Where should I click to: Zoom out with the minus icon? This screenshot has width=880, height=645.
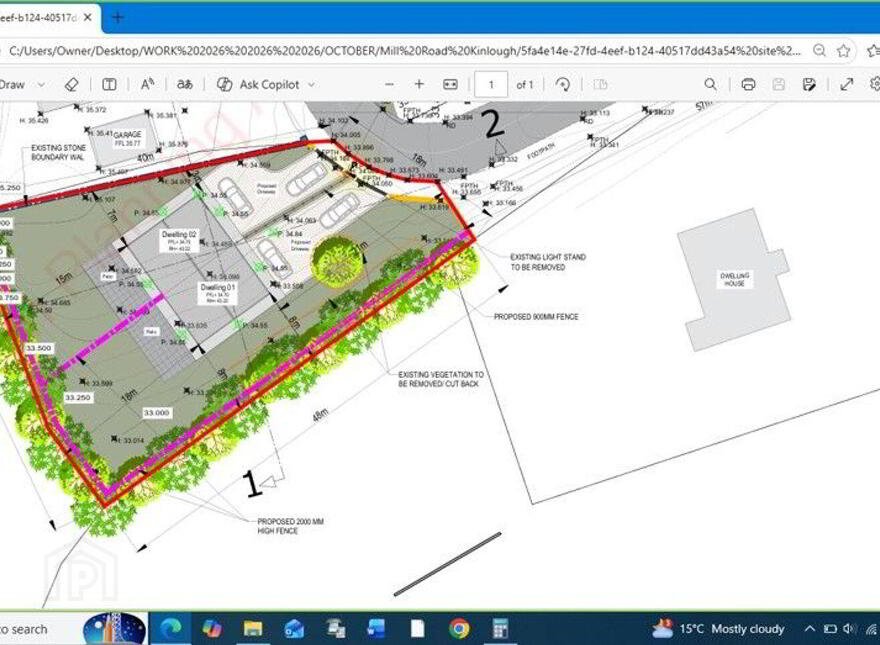[x=389, y=85]
